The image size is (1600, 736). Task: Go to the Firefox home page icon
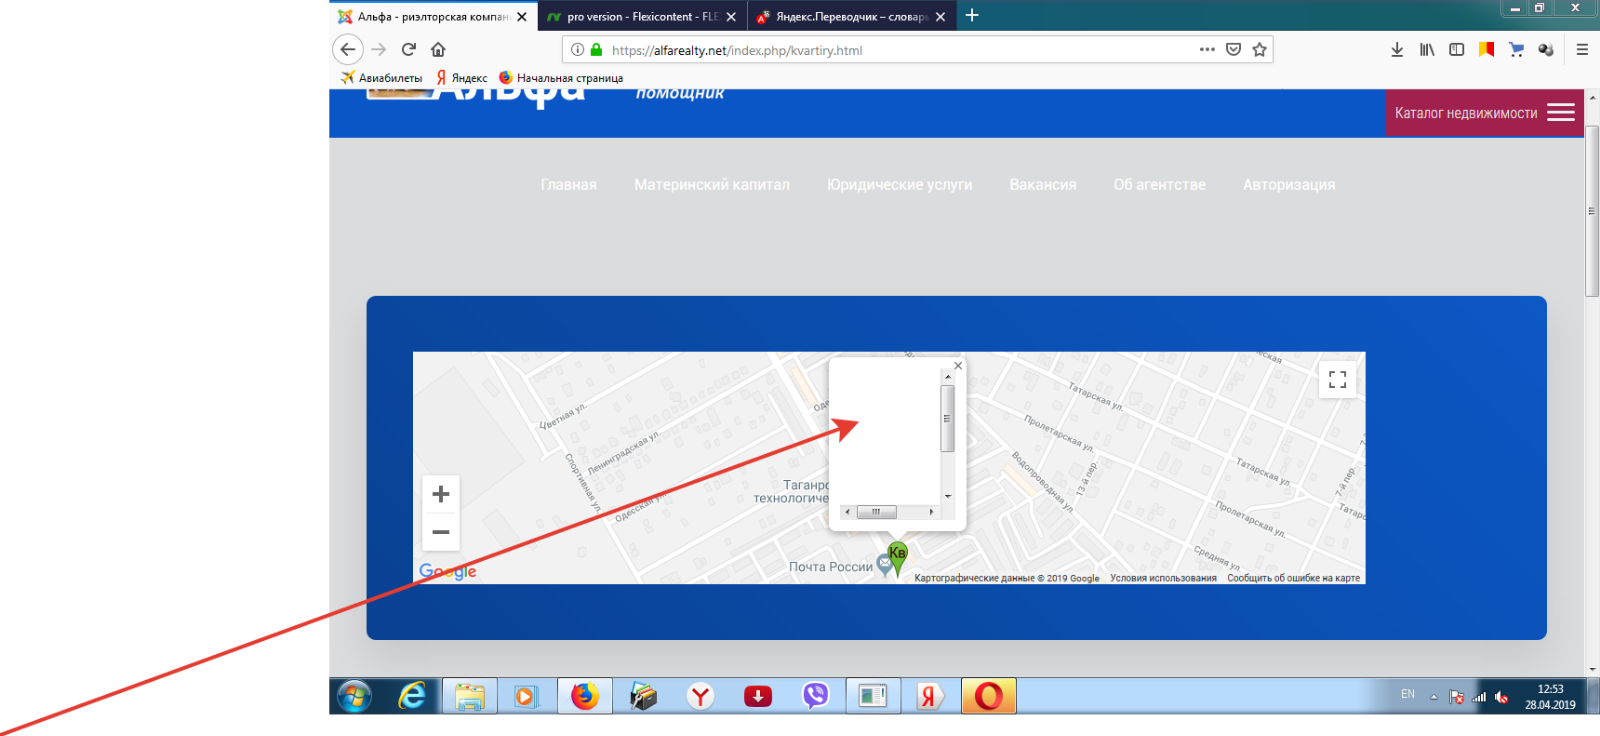(x=438, y=49)
